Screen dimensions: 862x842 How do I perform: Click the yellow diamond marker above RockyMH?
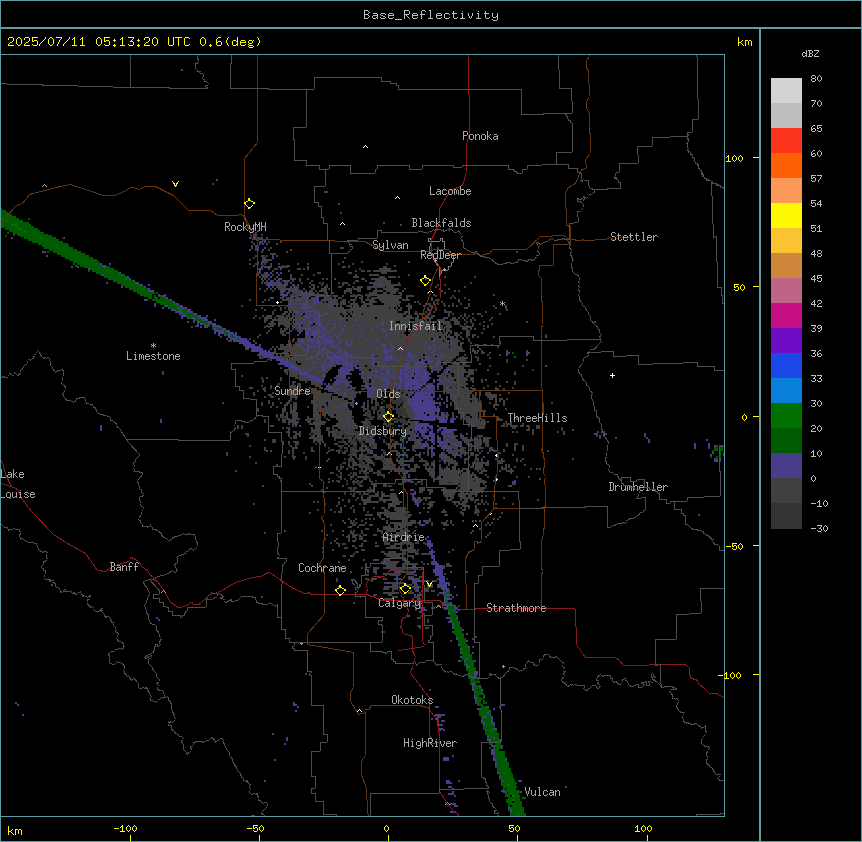tap(250, 204)
